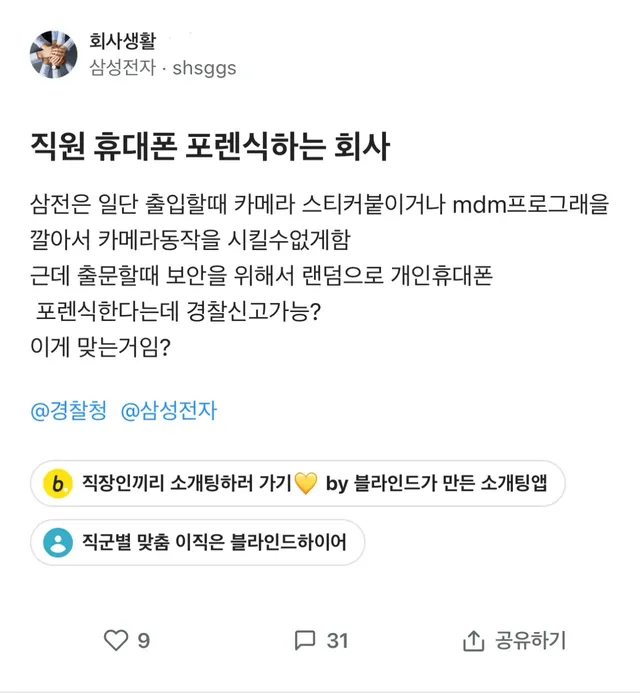640x693 pixels.
Task: Tap the yellow heart emoji in the 소개팅 banner
Action: click(306, 484)
